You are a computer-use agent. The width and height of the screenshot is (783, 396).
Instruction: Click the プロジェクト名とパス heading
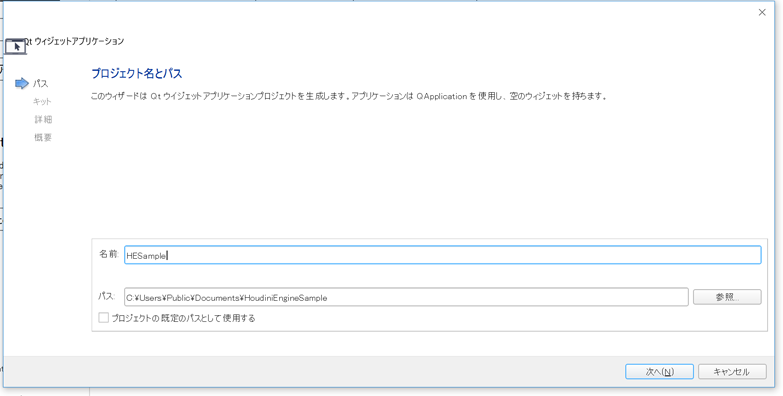[x=137, y=74]
